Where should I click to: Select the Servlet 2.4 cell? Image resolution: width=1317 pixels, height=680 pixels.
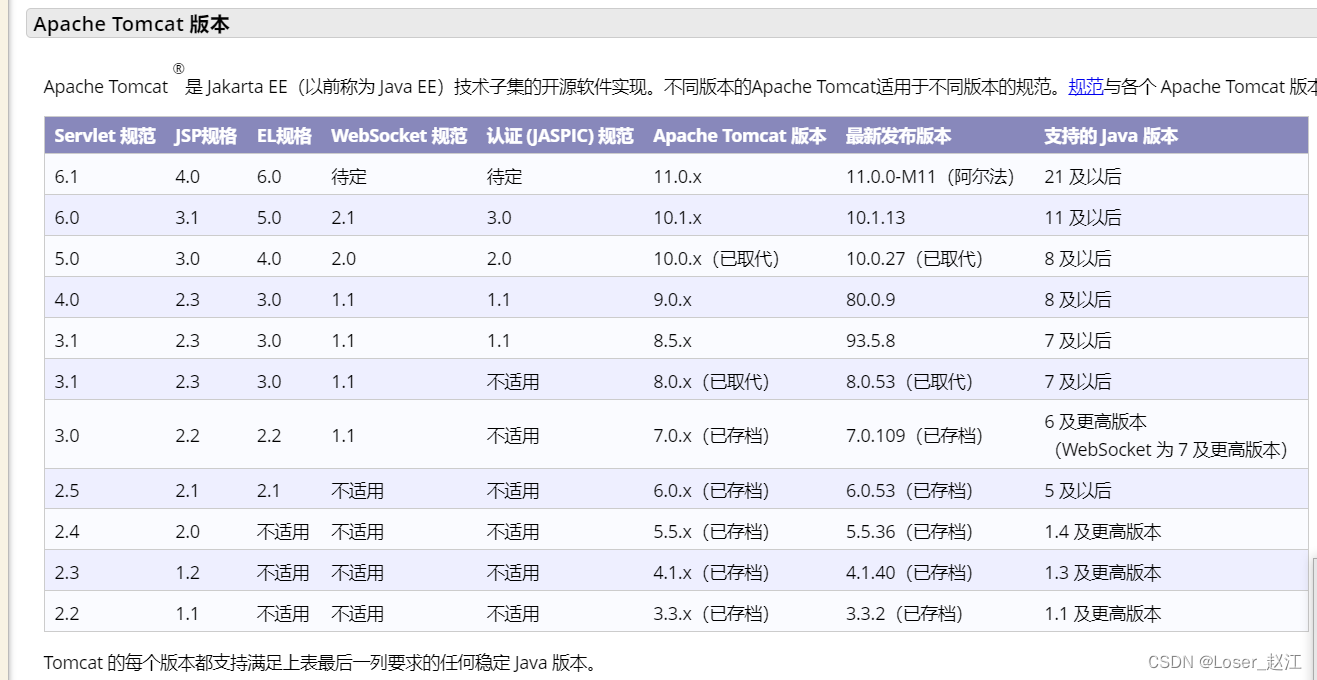(66, 532)
